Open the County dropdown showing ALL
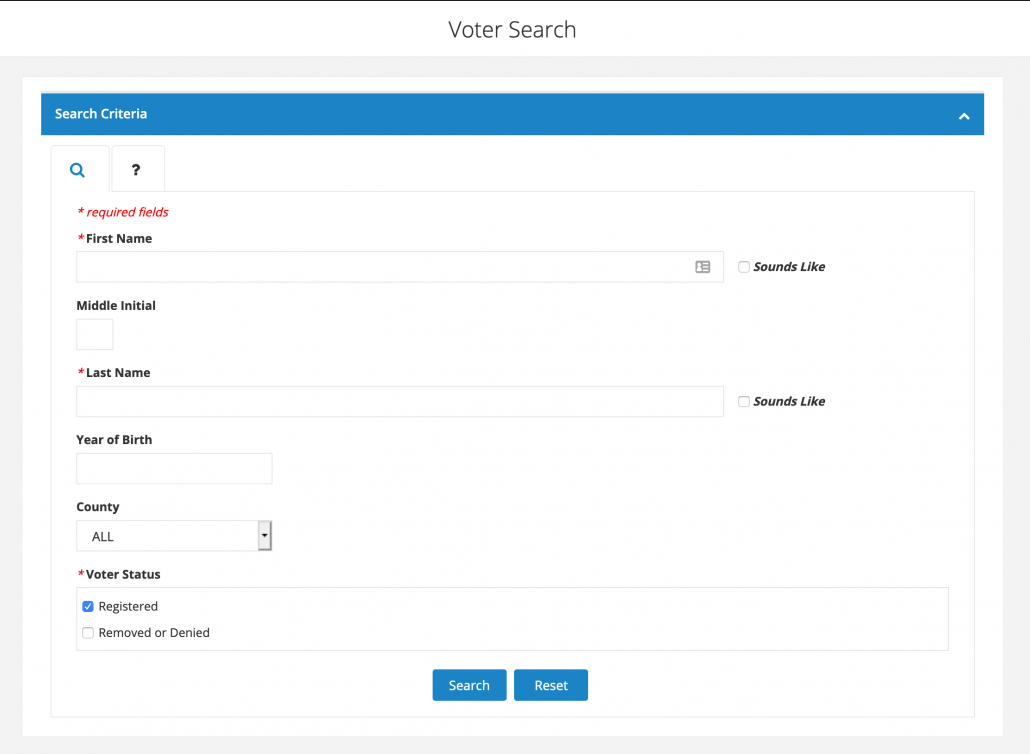This screenshot has width=1030, height=754. click(x=174, y=536)
